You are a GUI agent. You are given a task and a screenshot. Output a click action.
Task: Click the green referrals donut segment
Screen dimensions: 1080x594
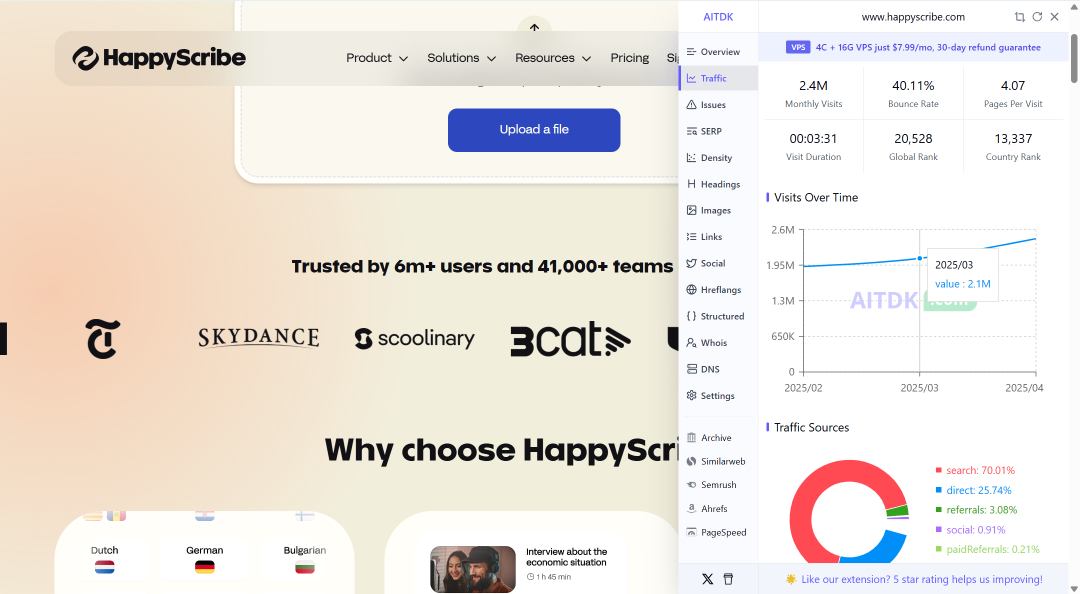coord(897,511)
